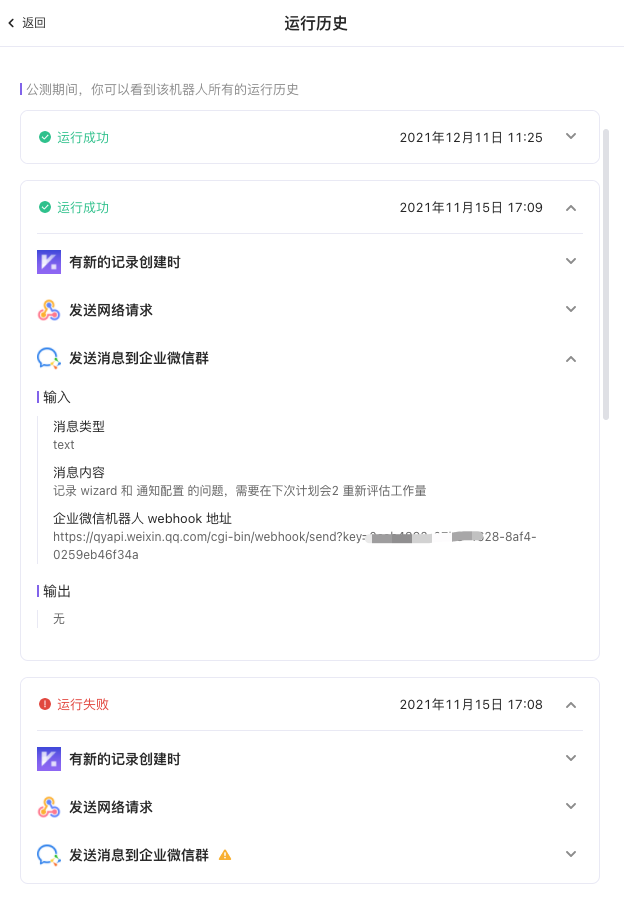Click 有新的记录创建时 title in the 17:08 run

coord(125,759)
